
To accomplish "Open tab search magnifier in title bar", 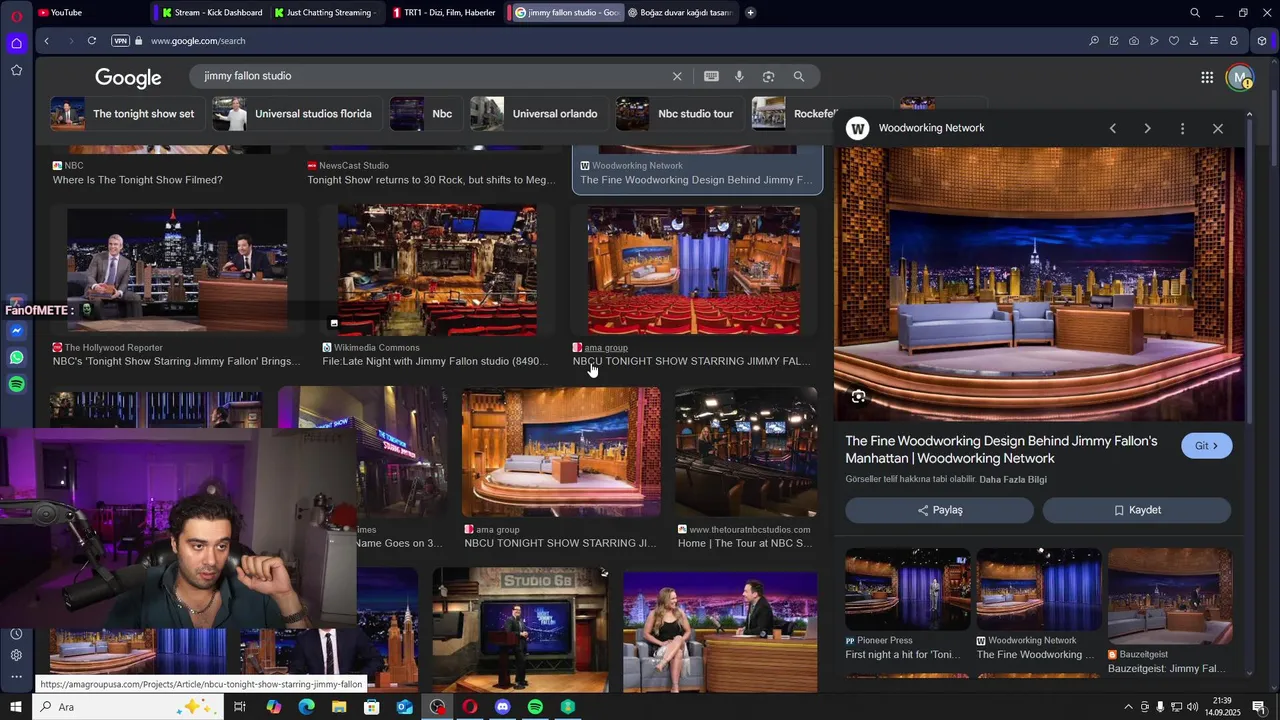I will pos(1194,13).
